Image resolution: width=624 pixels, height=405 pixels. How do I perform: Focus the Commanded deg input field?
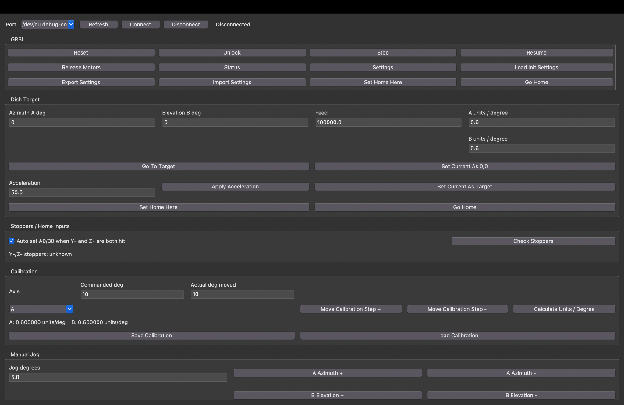tap(132, 294)
